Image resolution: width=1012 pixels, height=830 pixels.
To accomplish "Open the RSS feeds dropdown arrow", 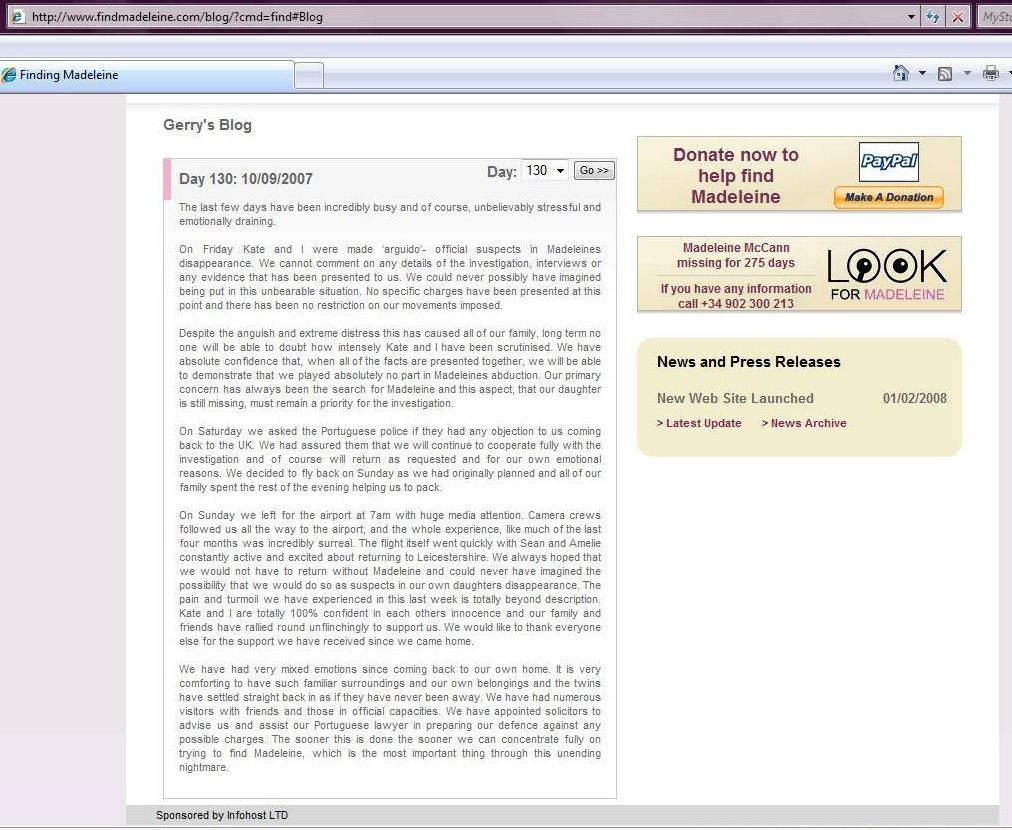I will point(966,73).
